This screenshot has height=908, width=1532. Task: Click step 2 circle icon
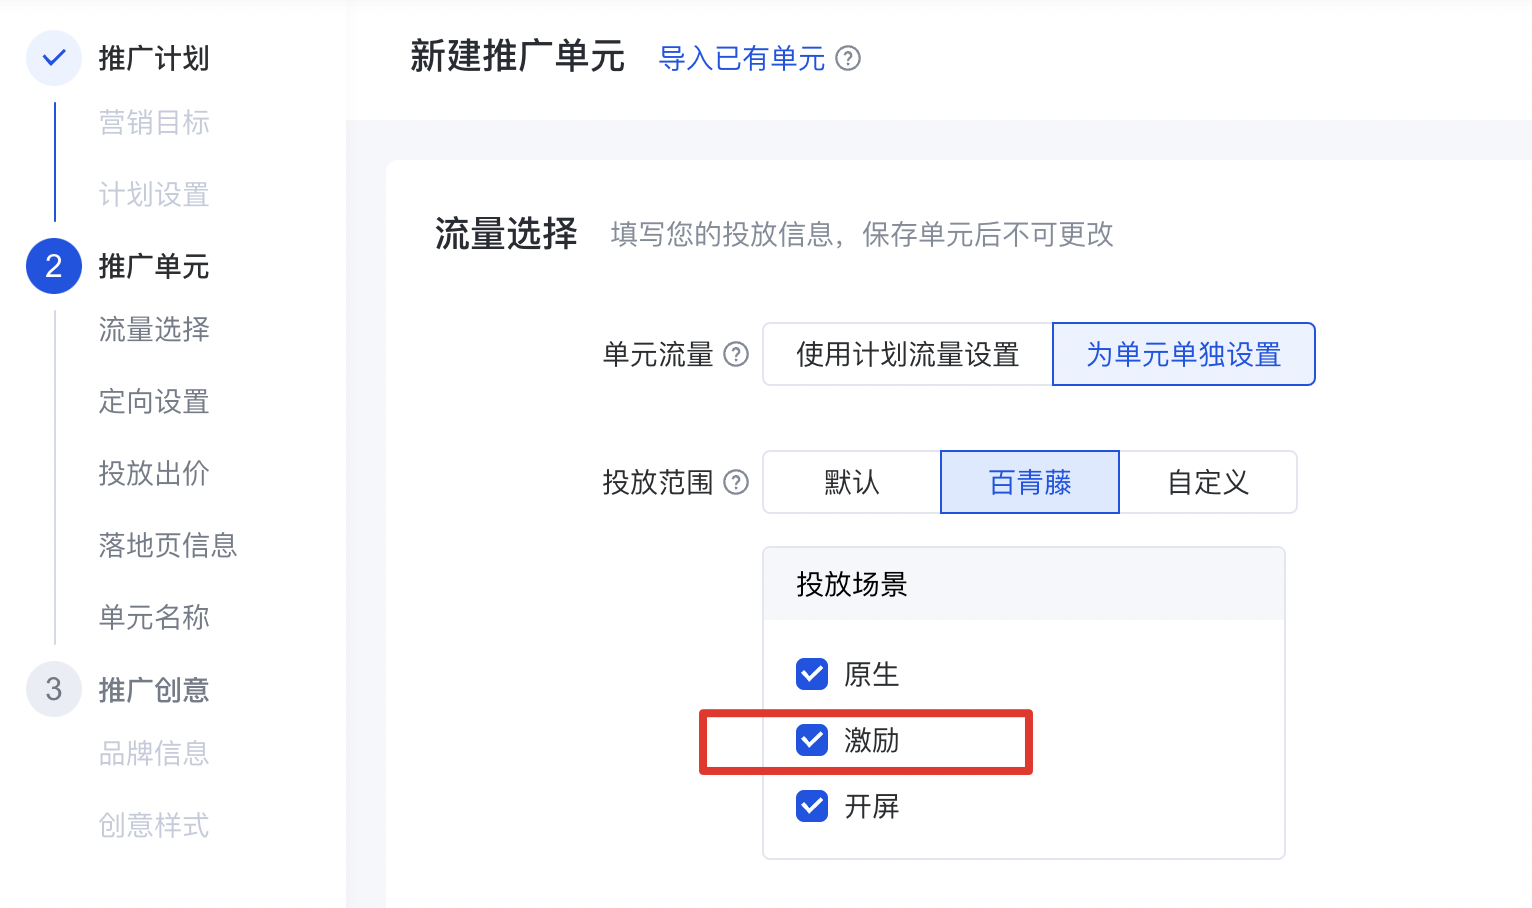(x=54, y=266)
